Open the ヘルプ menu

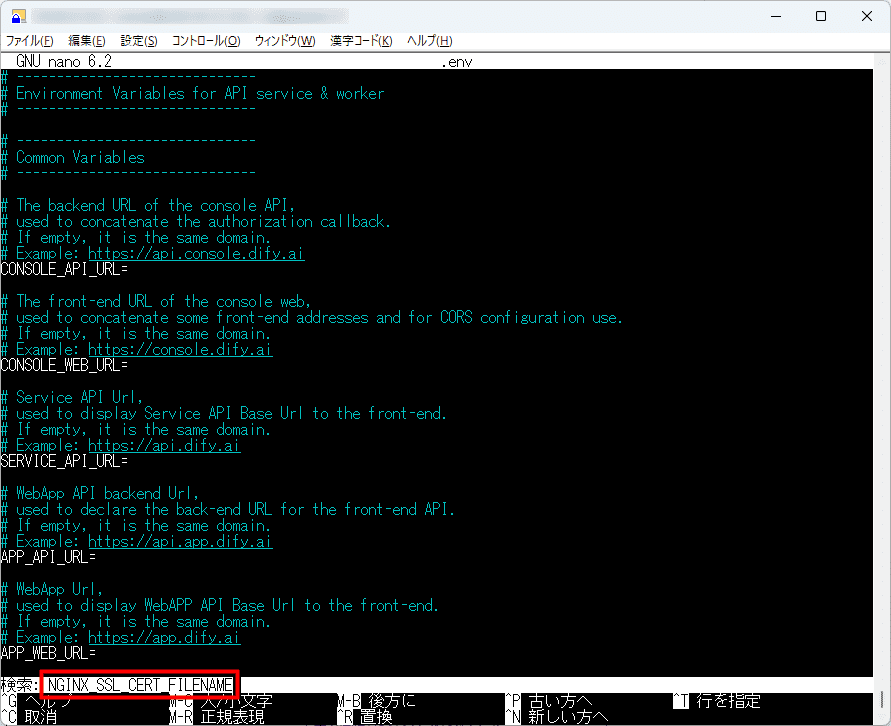[429, 40]
